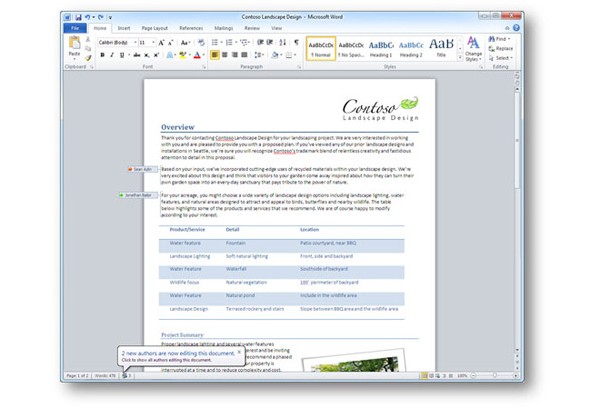Viewport: 600px width, 408px height.
Task: Open the multilevel list dropdown
Action: click(x=249, y=42)
